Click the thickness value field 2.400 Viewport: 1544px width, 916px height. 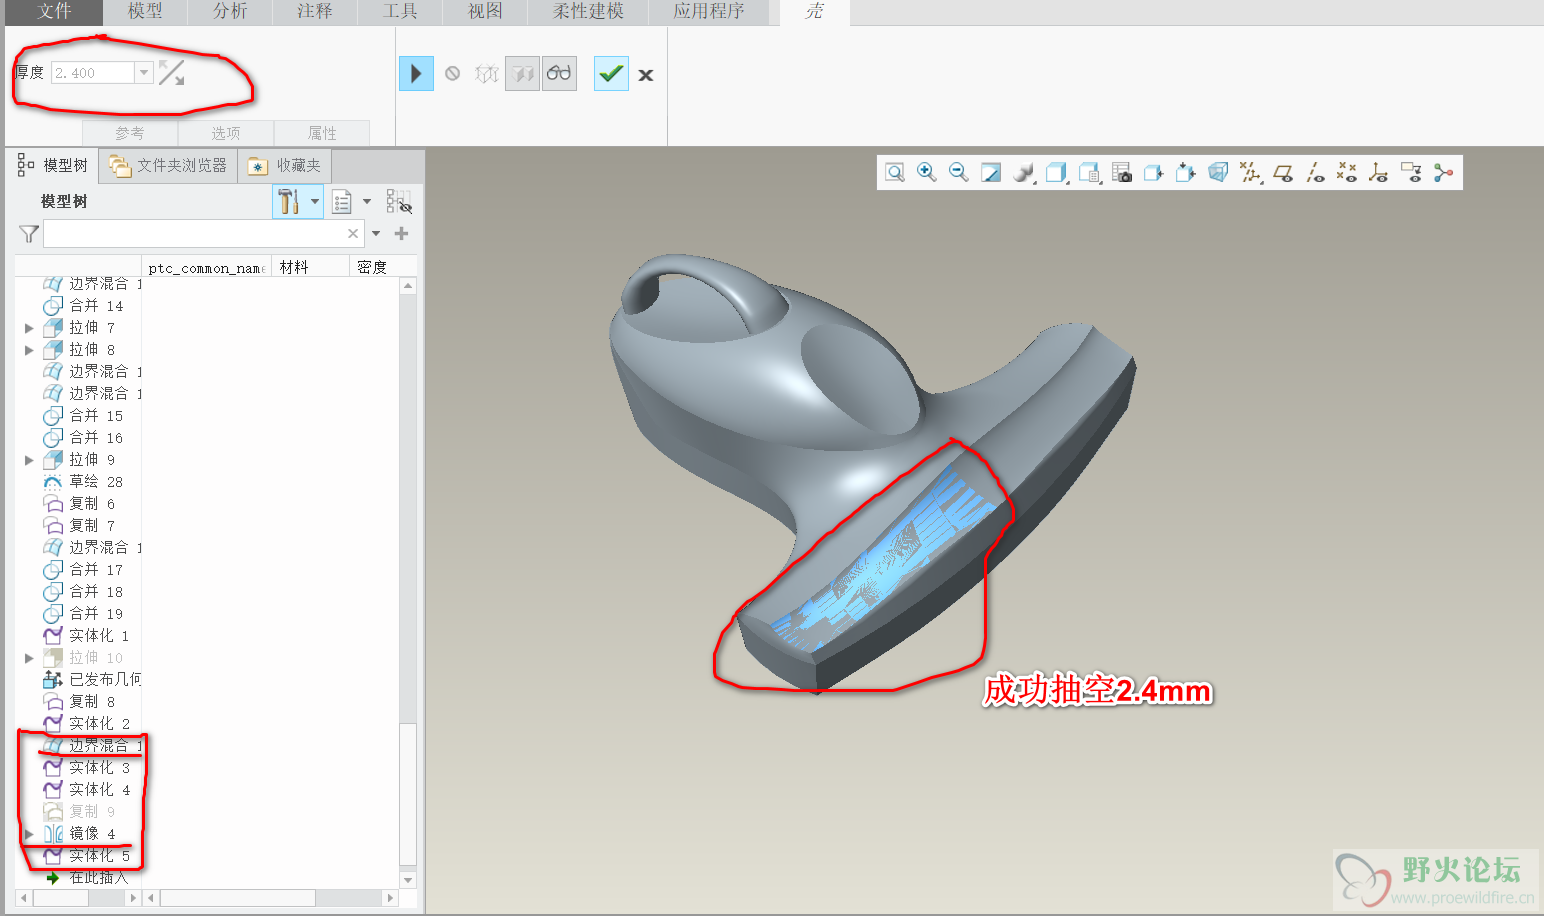92,73
